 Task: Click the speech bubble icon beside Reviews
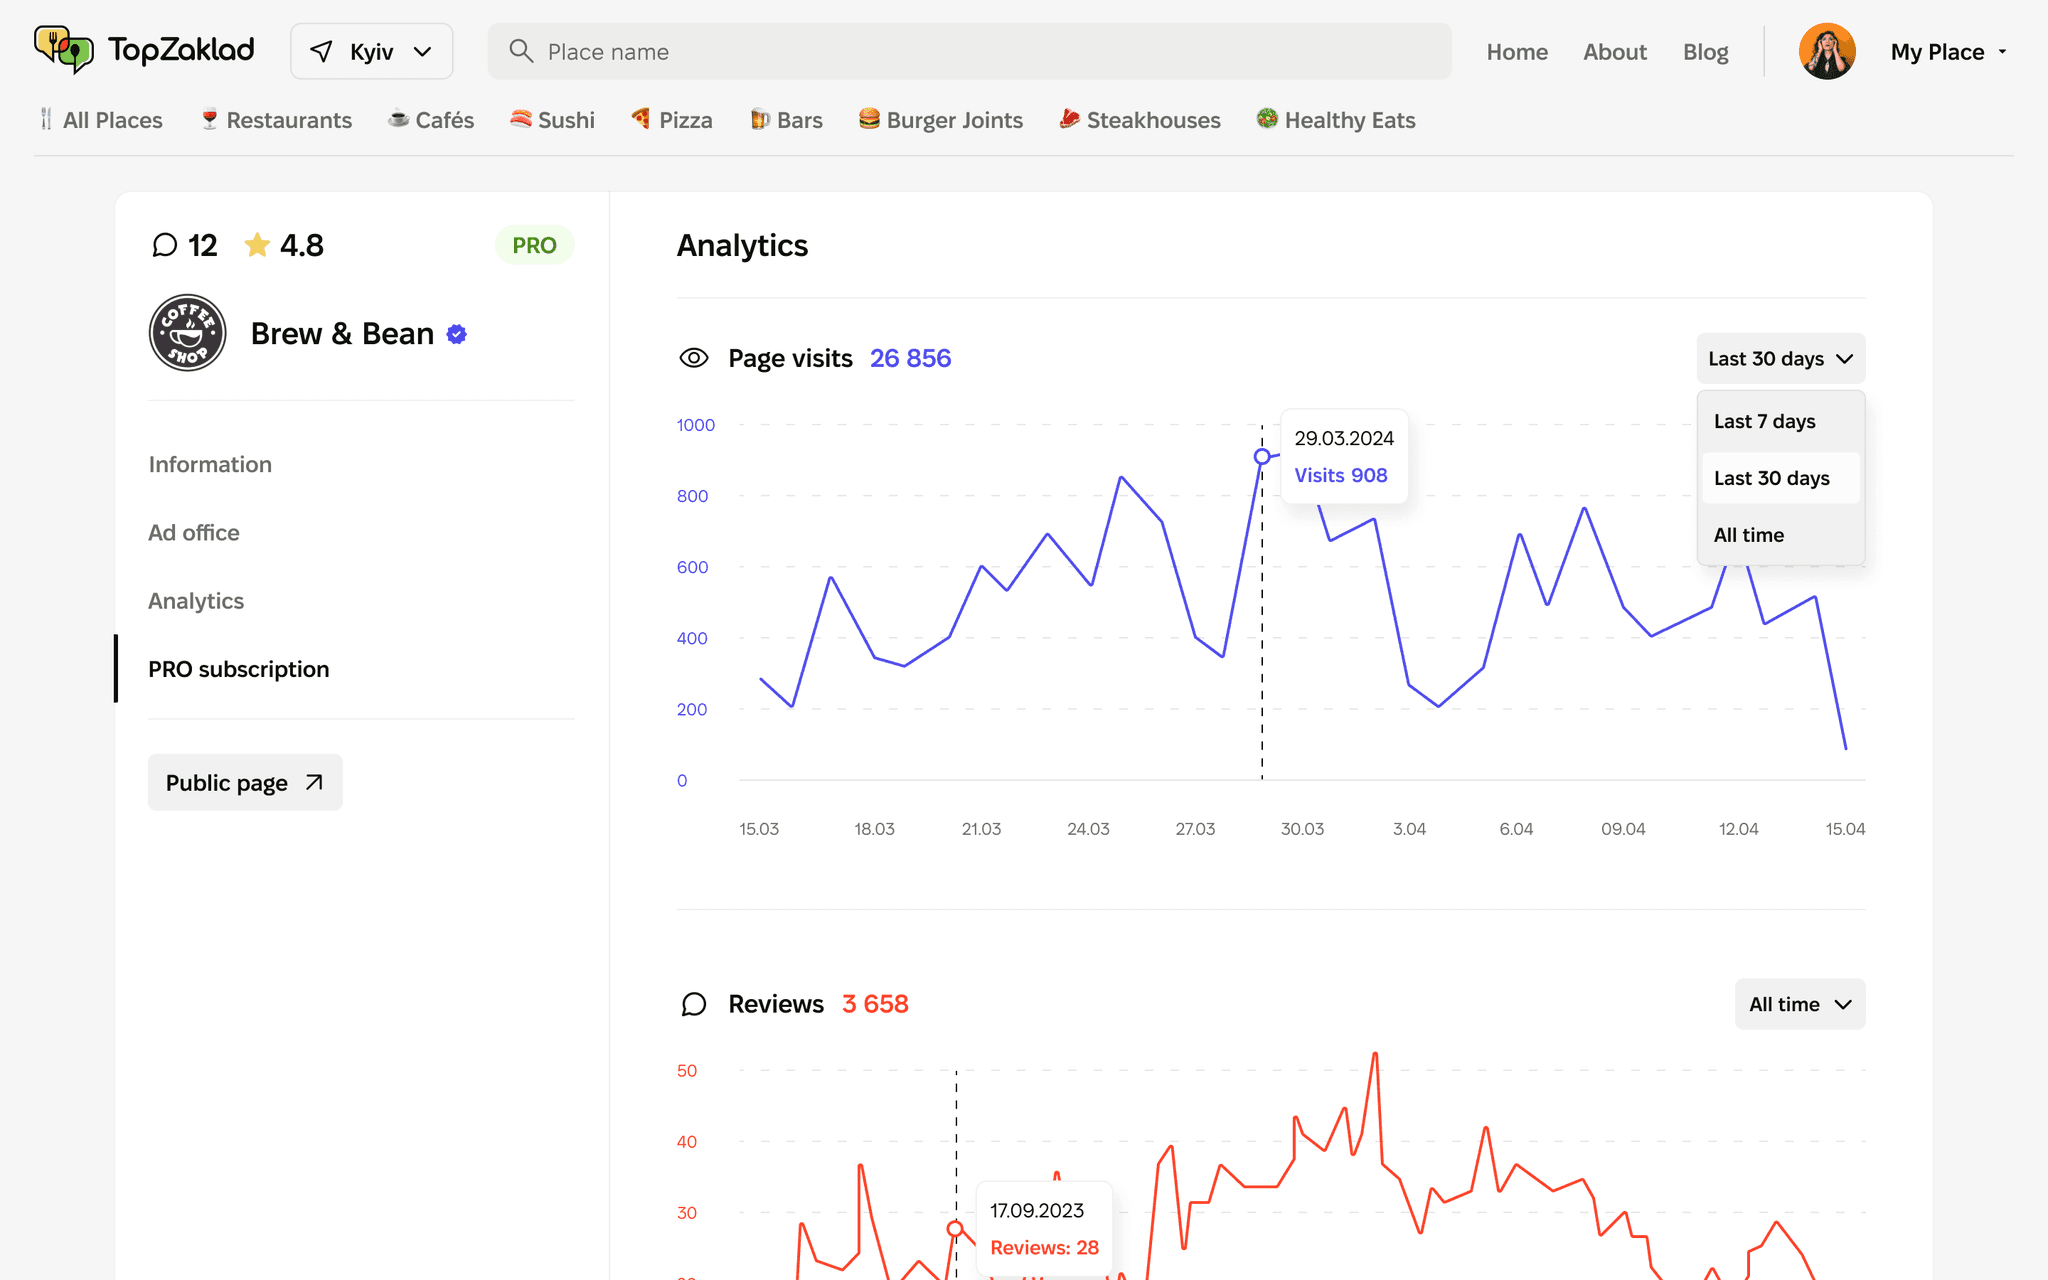tap(694, 1004)
